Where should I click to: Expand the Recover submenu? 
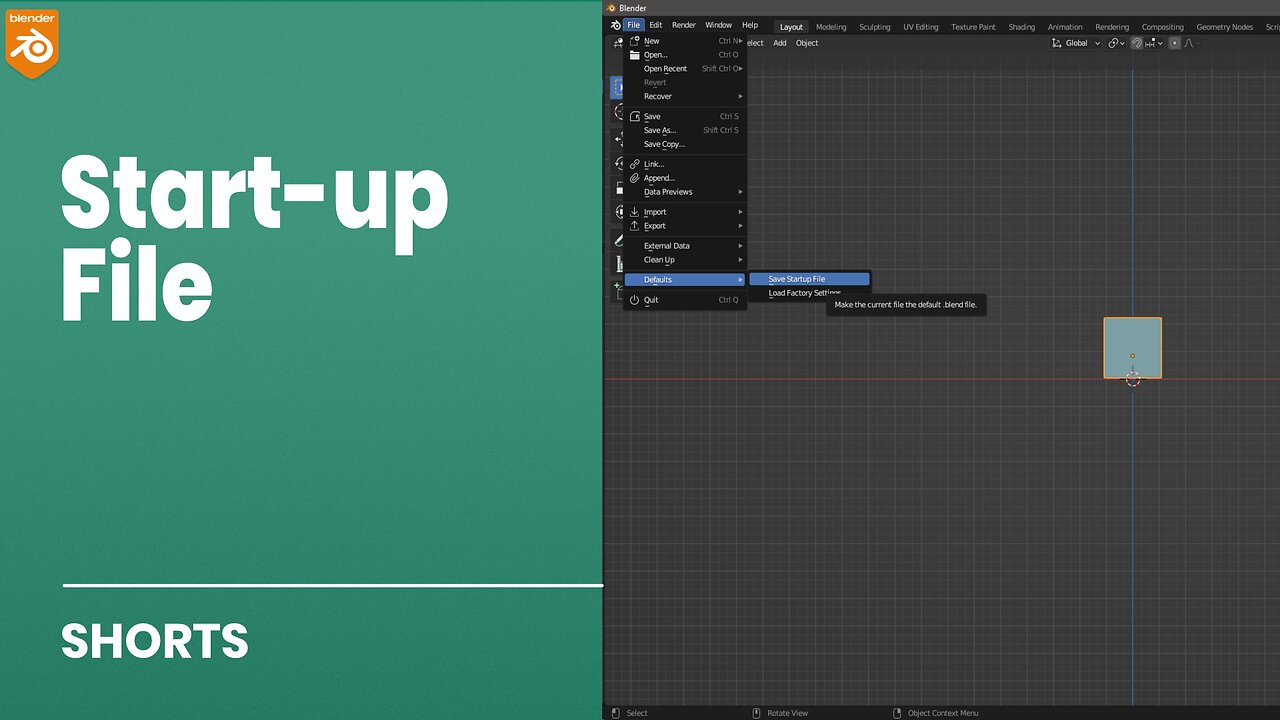tap(685, 96)
